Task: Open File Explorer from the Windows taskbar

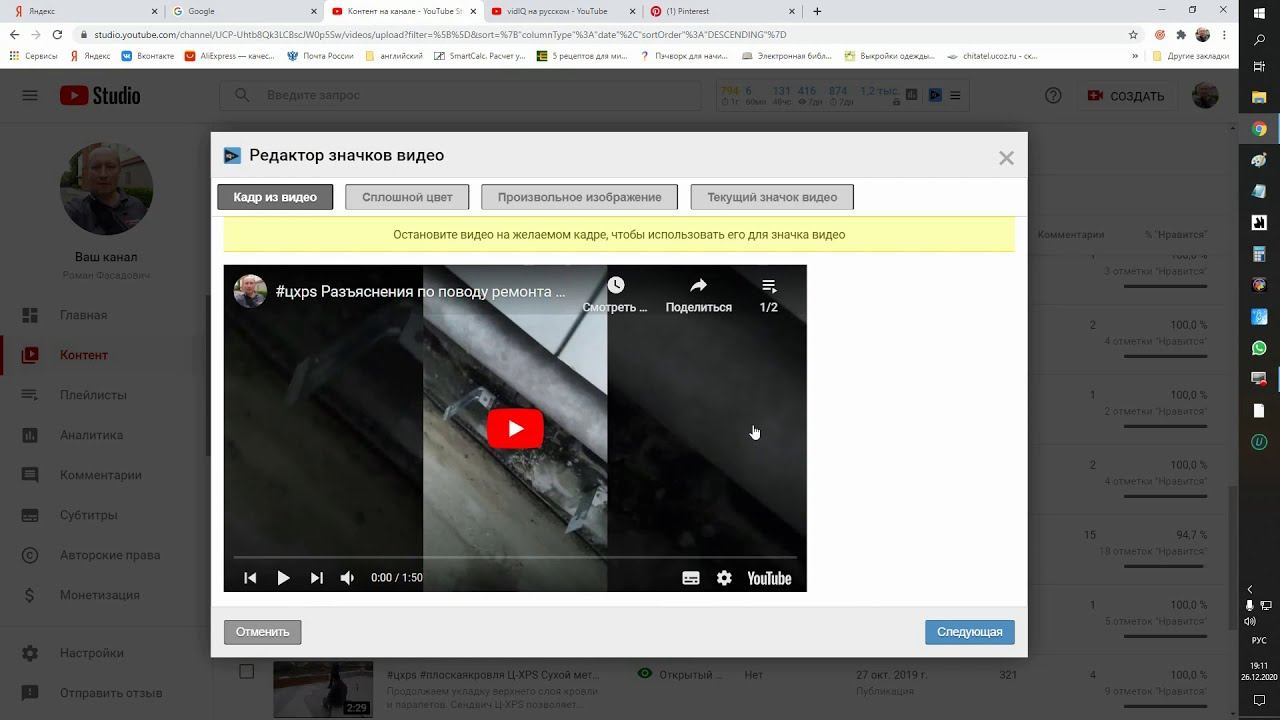Action: pos(1259,98)
